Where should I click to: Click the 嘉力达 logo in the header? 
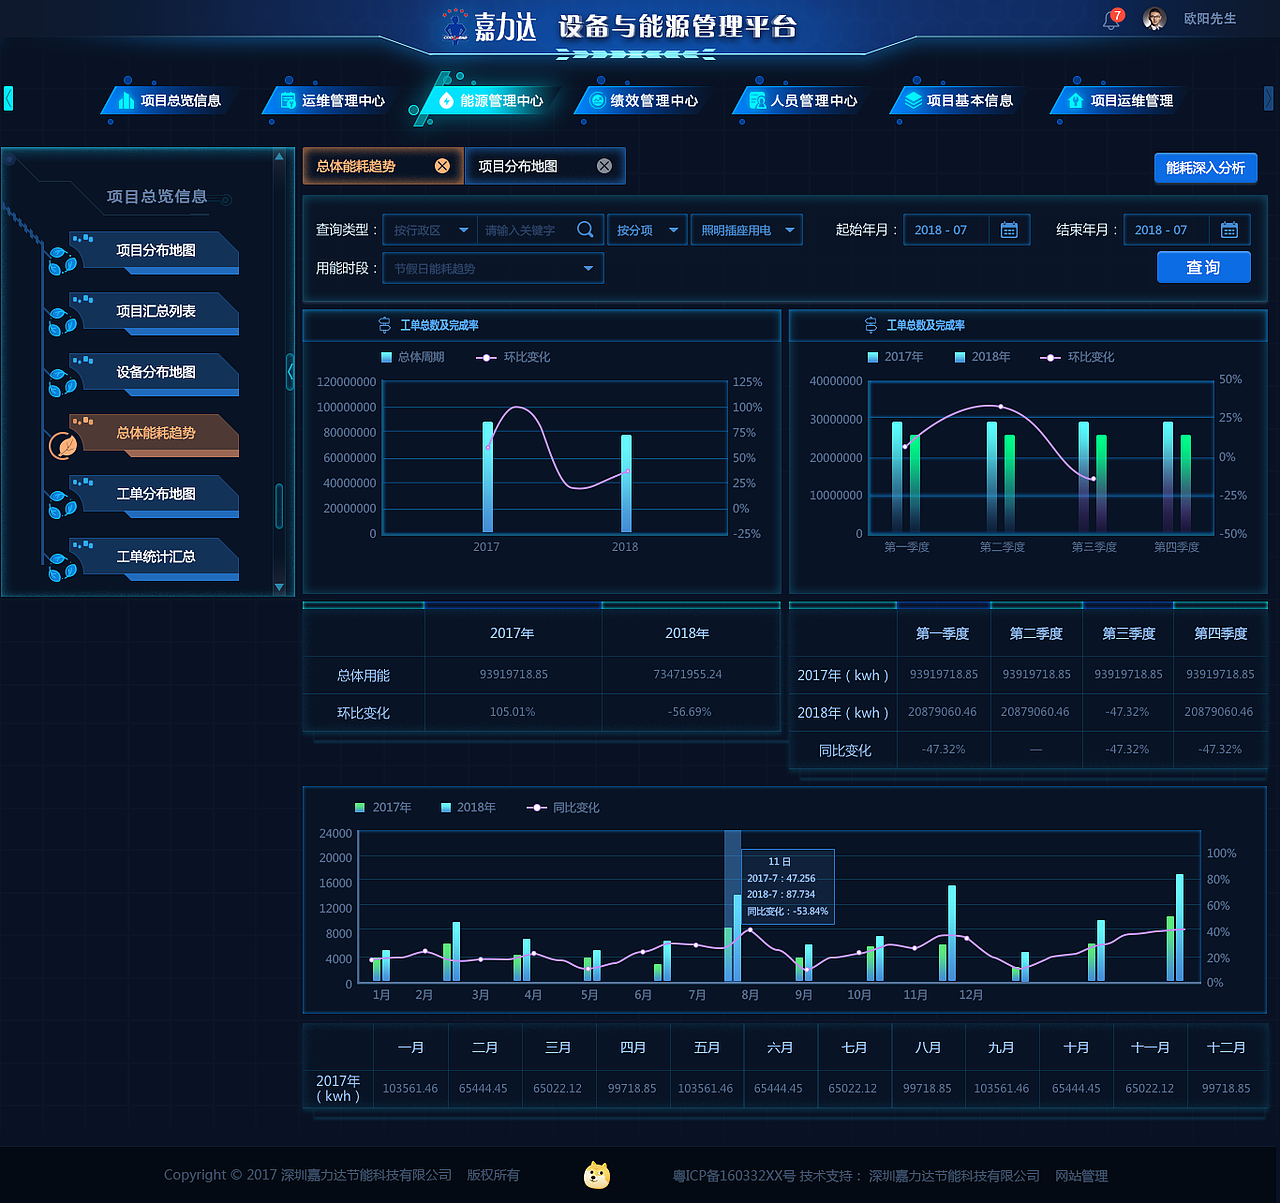[490, 27]
